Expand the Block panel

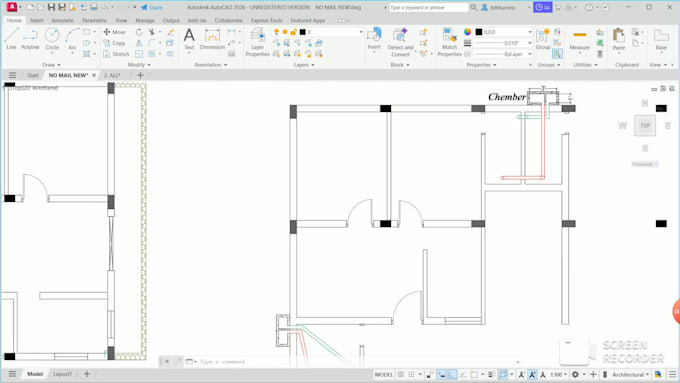pyautogui.click(x=400, y=65)
